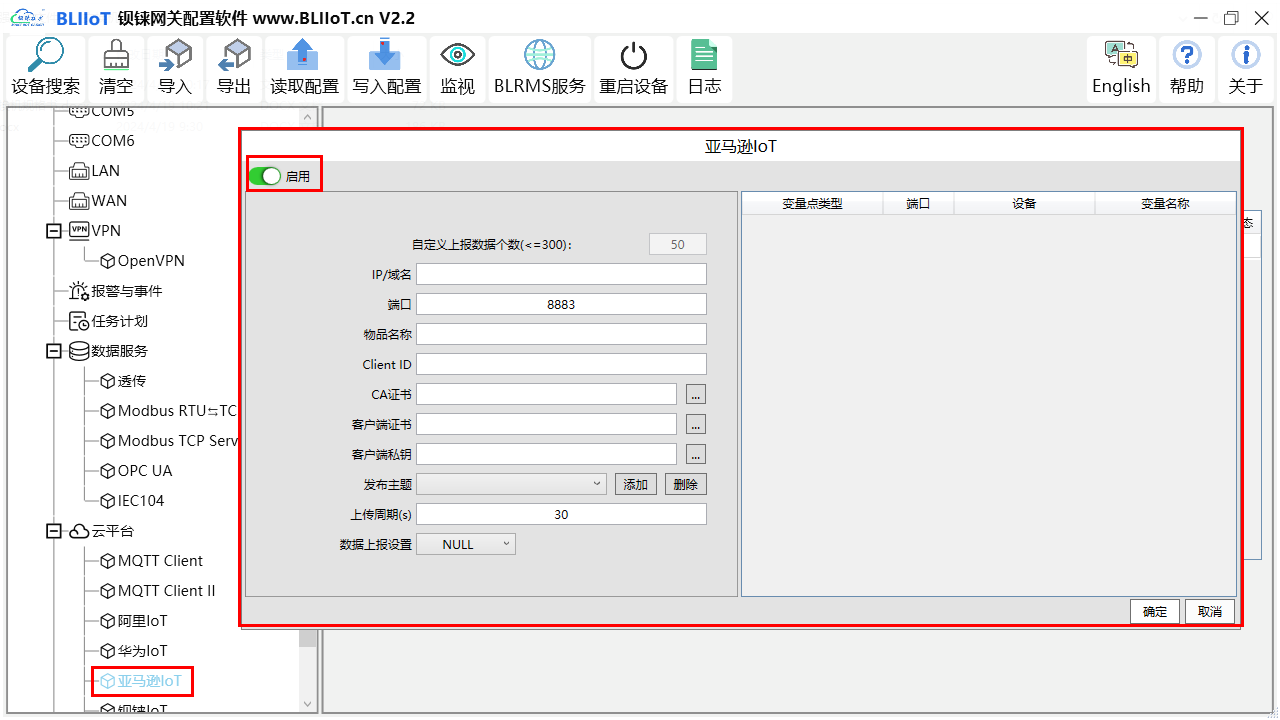Click the 添加 add topic button
Viewport: 1280px width, 720px height.
click(x=636, y=484)
